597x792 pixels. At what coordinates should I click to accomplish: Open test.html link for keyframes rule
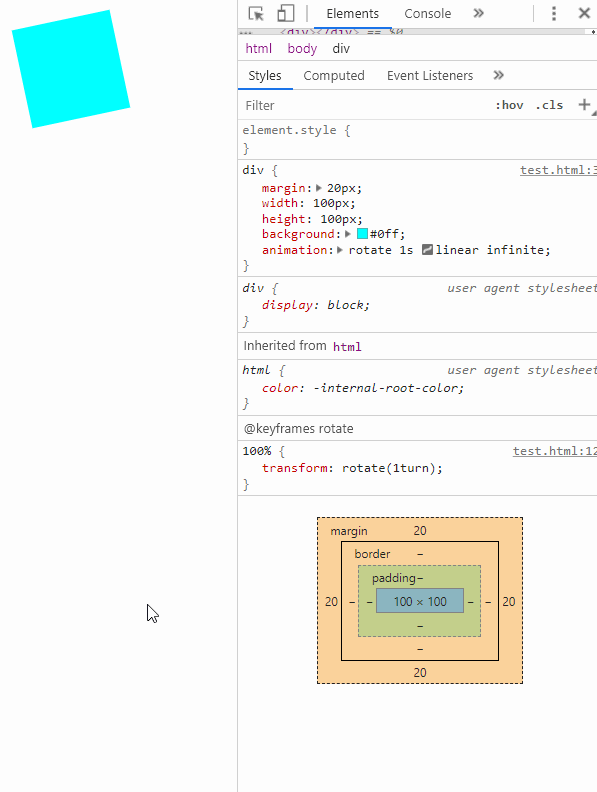click(555, 451)
